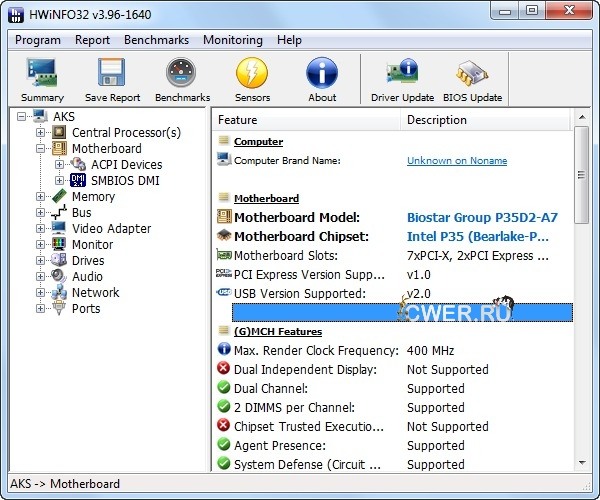This screenshot has height=500, width=600.
Task: Expand the Central Processor(s) tree node
Action: click(x=41, y=133)
